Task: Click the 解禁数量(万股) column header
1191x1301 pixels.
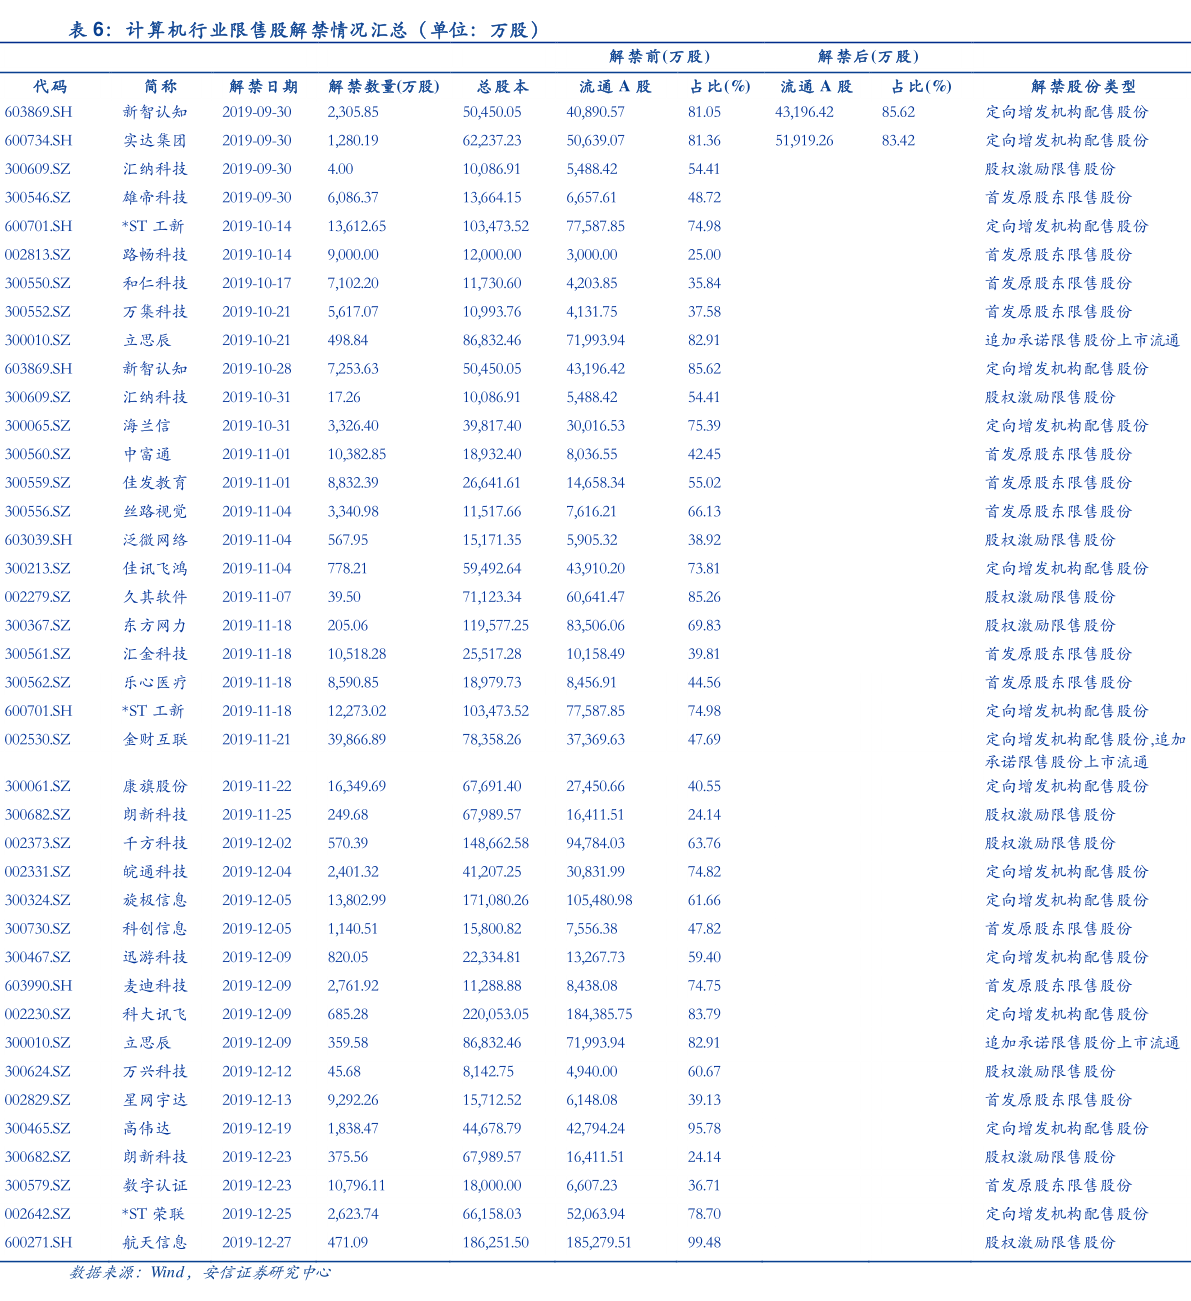Action: click(x=384, y=87)
